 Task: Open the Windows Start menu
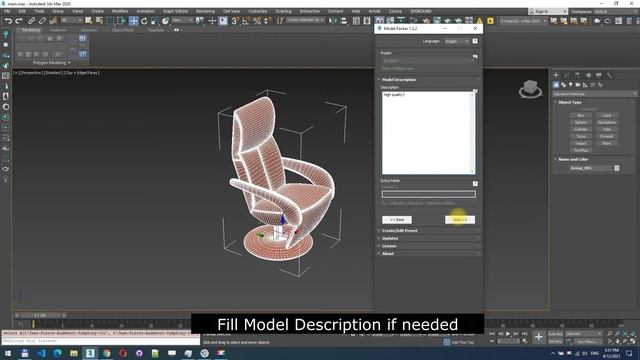[8, 353]
